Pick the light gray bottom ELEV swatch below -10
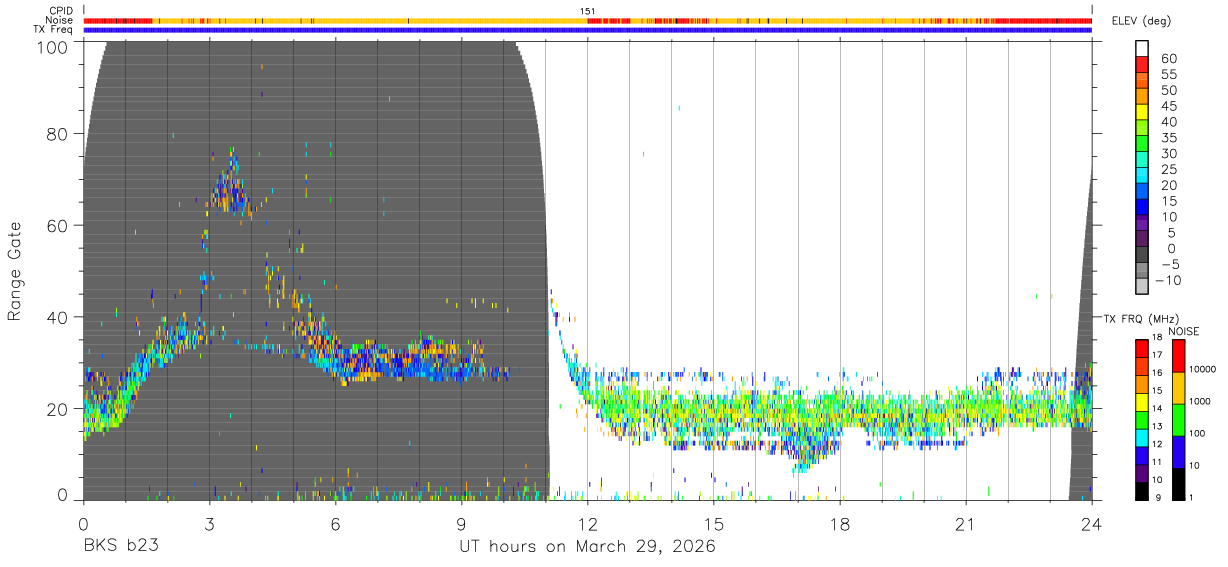This screenshot has height=567, width=1228. click(x=1142, y=288)
